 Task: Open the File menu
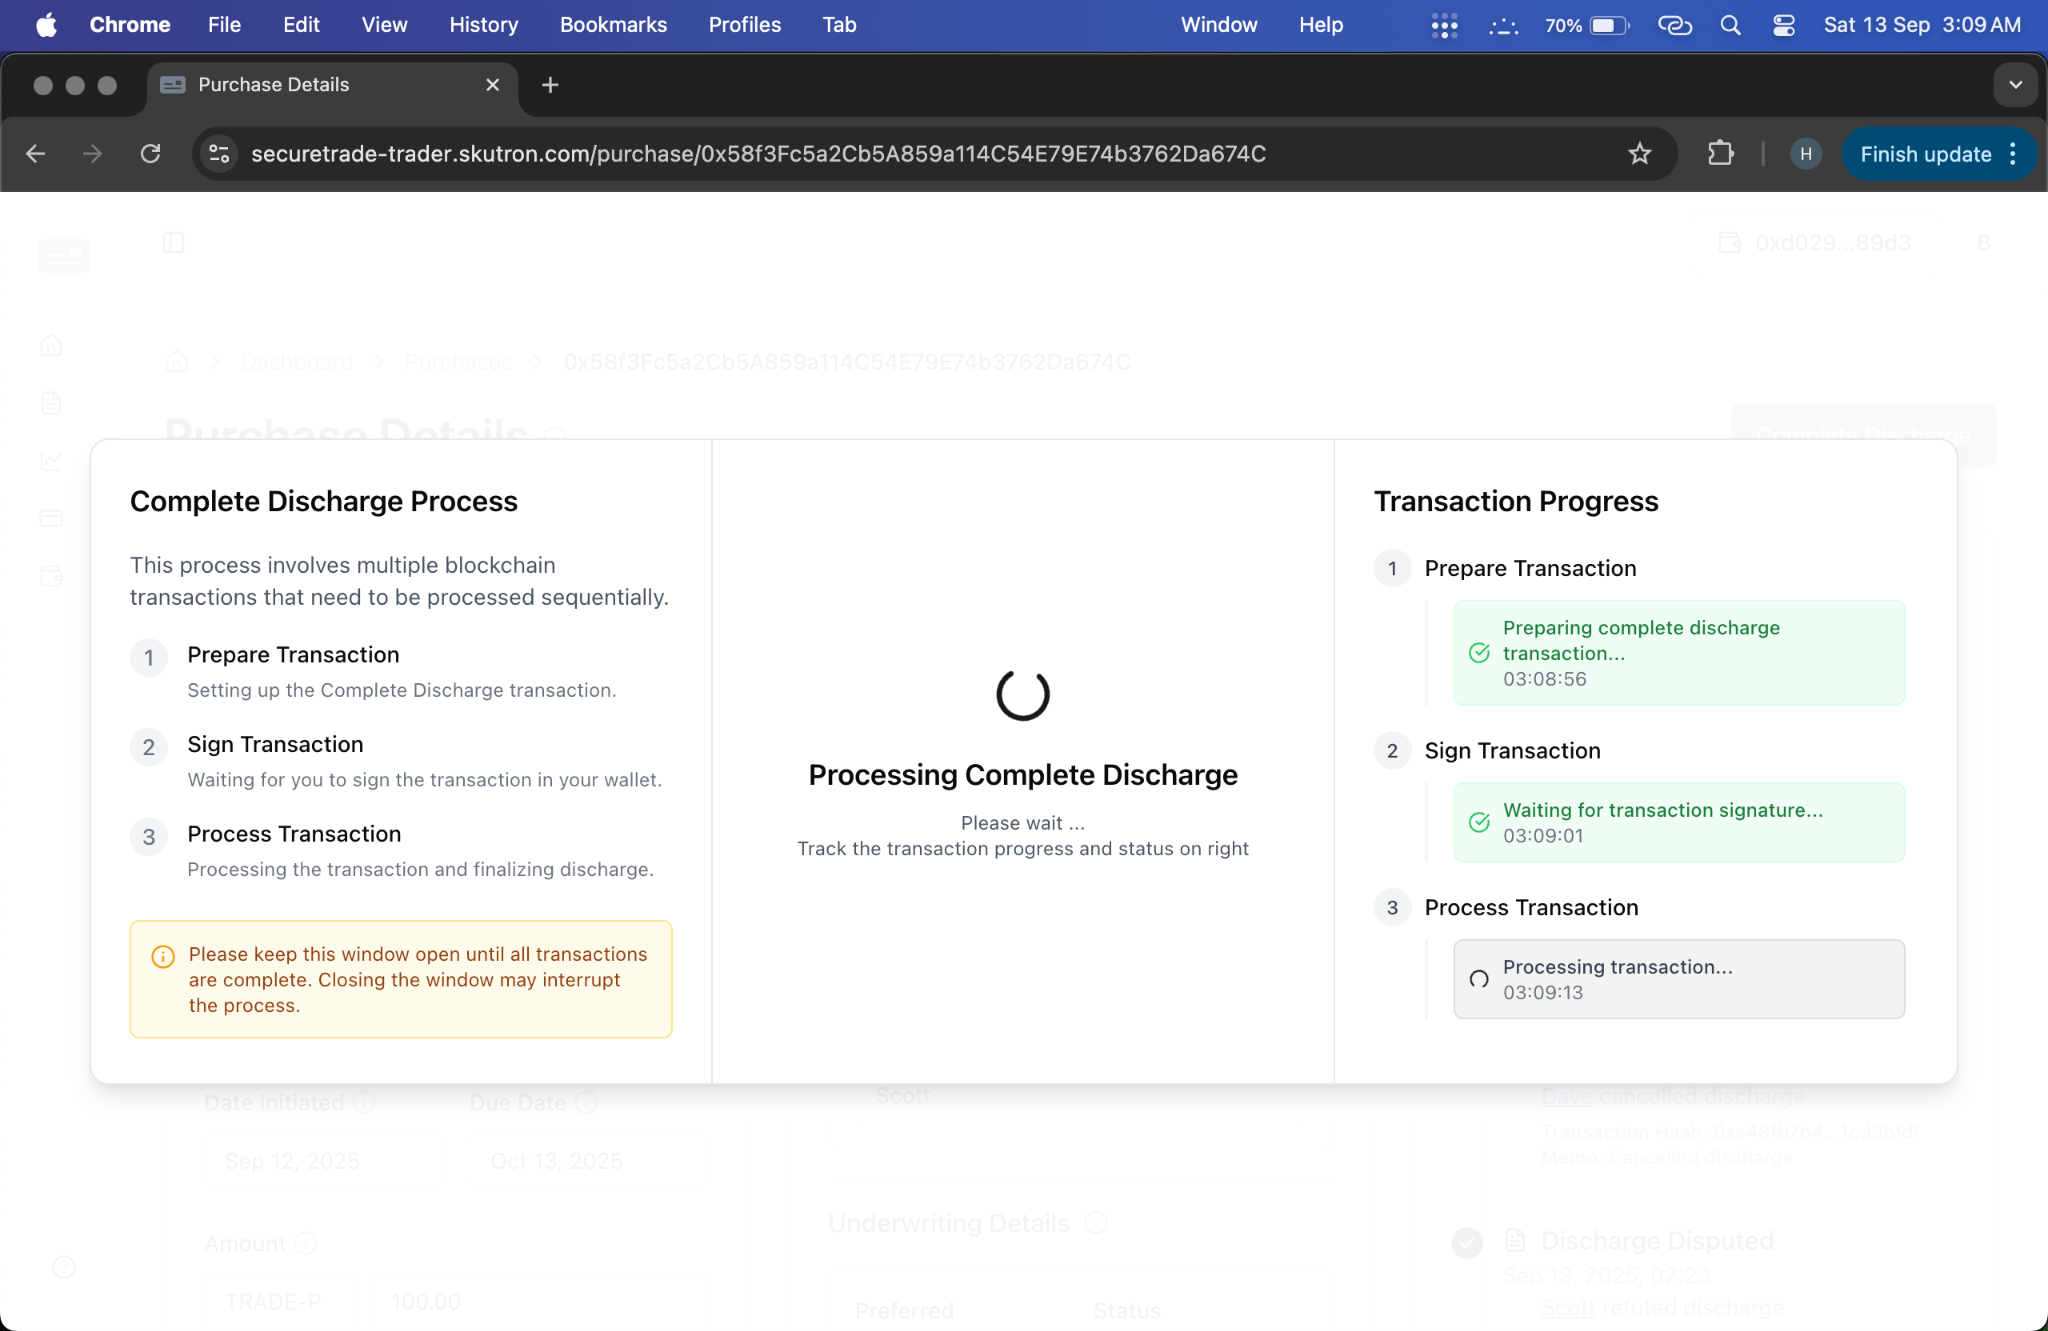tap(224, 25)
